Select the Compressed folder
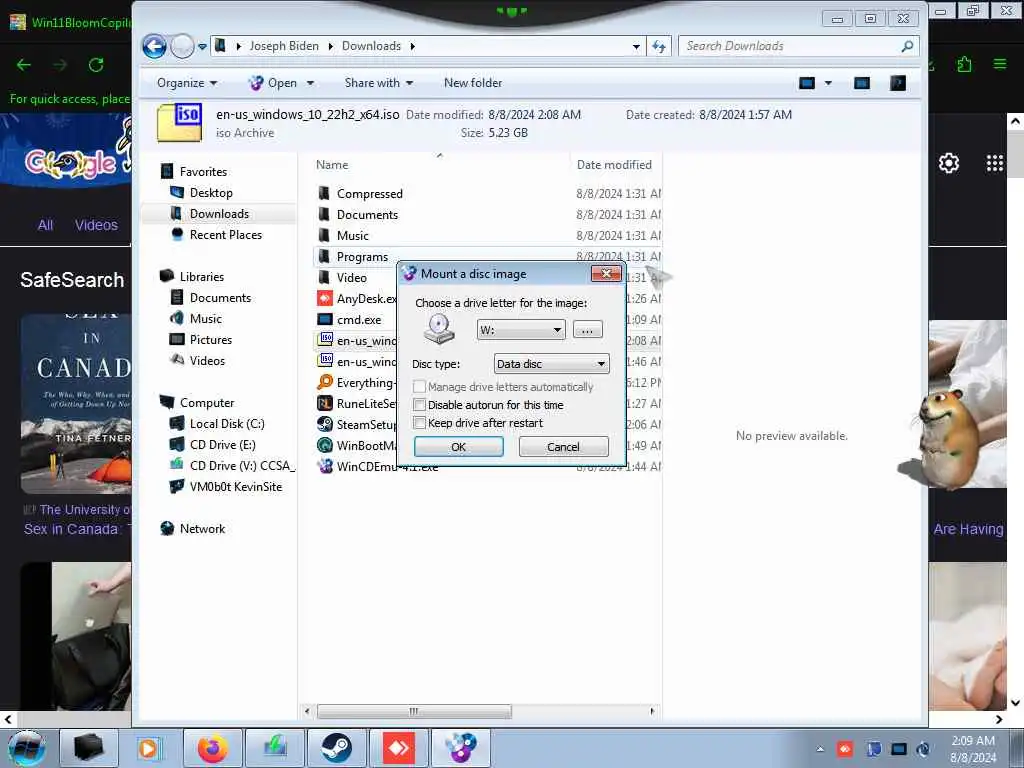The width and height of the screenshot is (1024, 768). coord(370,194)
